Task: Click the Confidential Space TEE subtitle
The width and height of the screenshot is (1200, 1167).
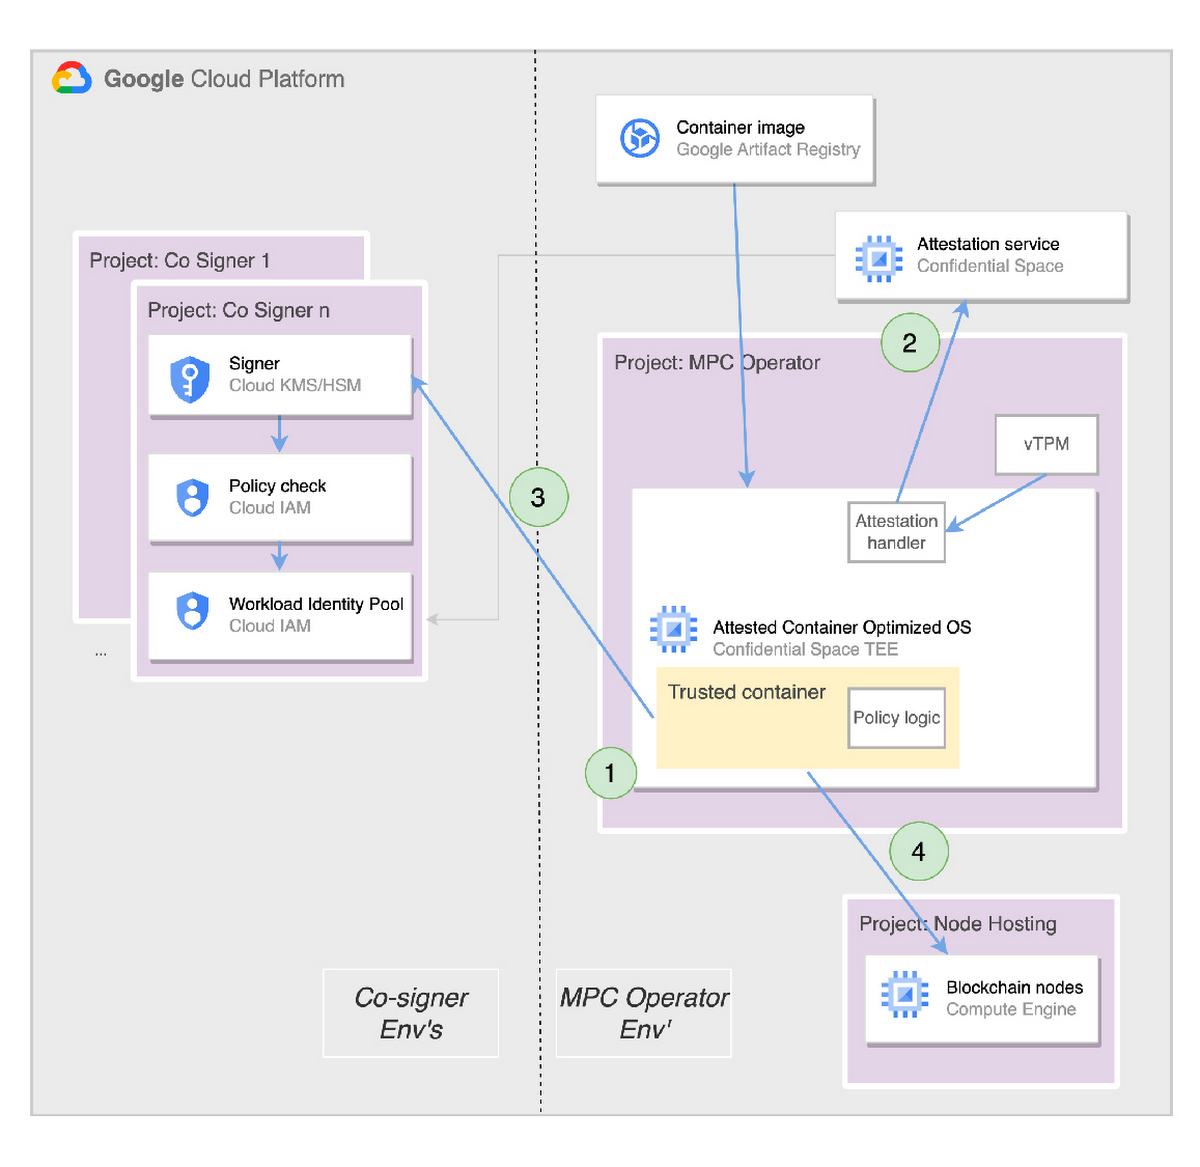Action: point(805,649)
